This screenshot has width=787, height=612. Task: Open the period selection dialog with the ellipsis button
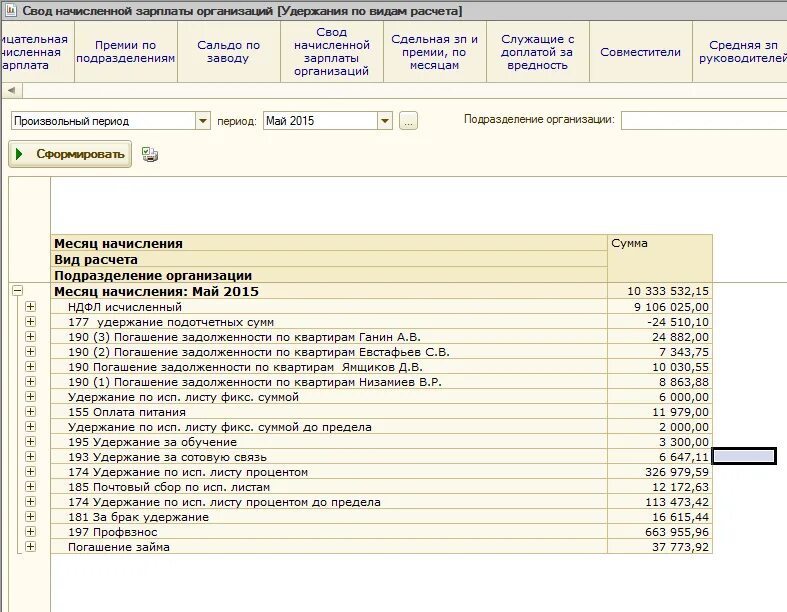pyautogui.click(x=408, y=121)
